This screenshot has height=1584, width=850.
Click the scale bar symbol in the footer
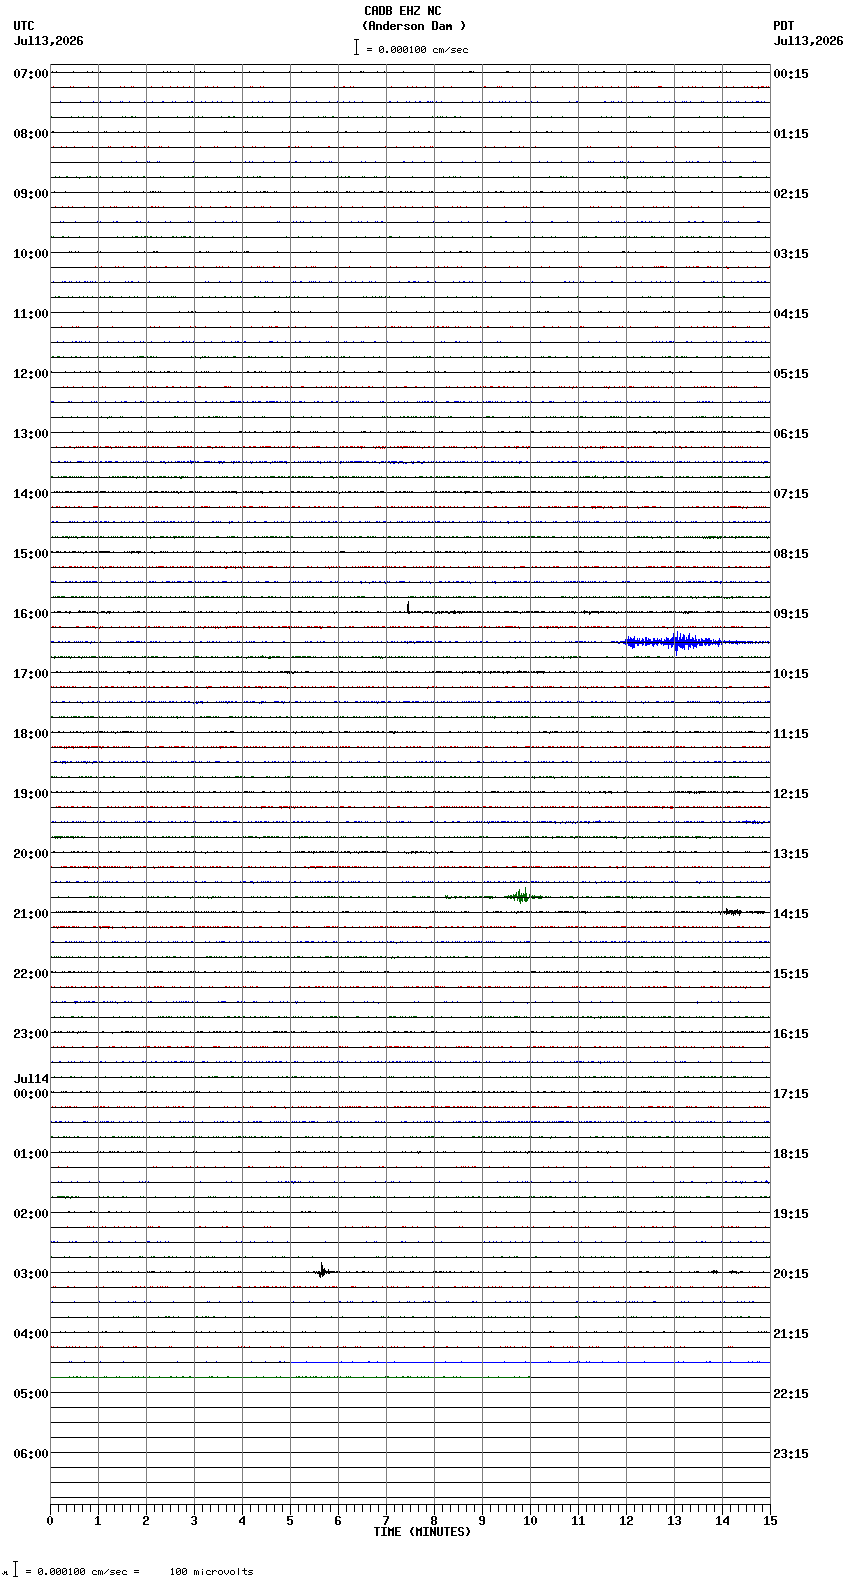point(16,1570)
